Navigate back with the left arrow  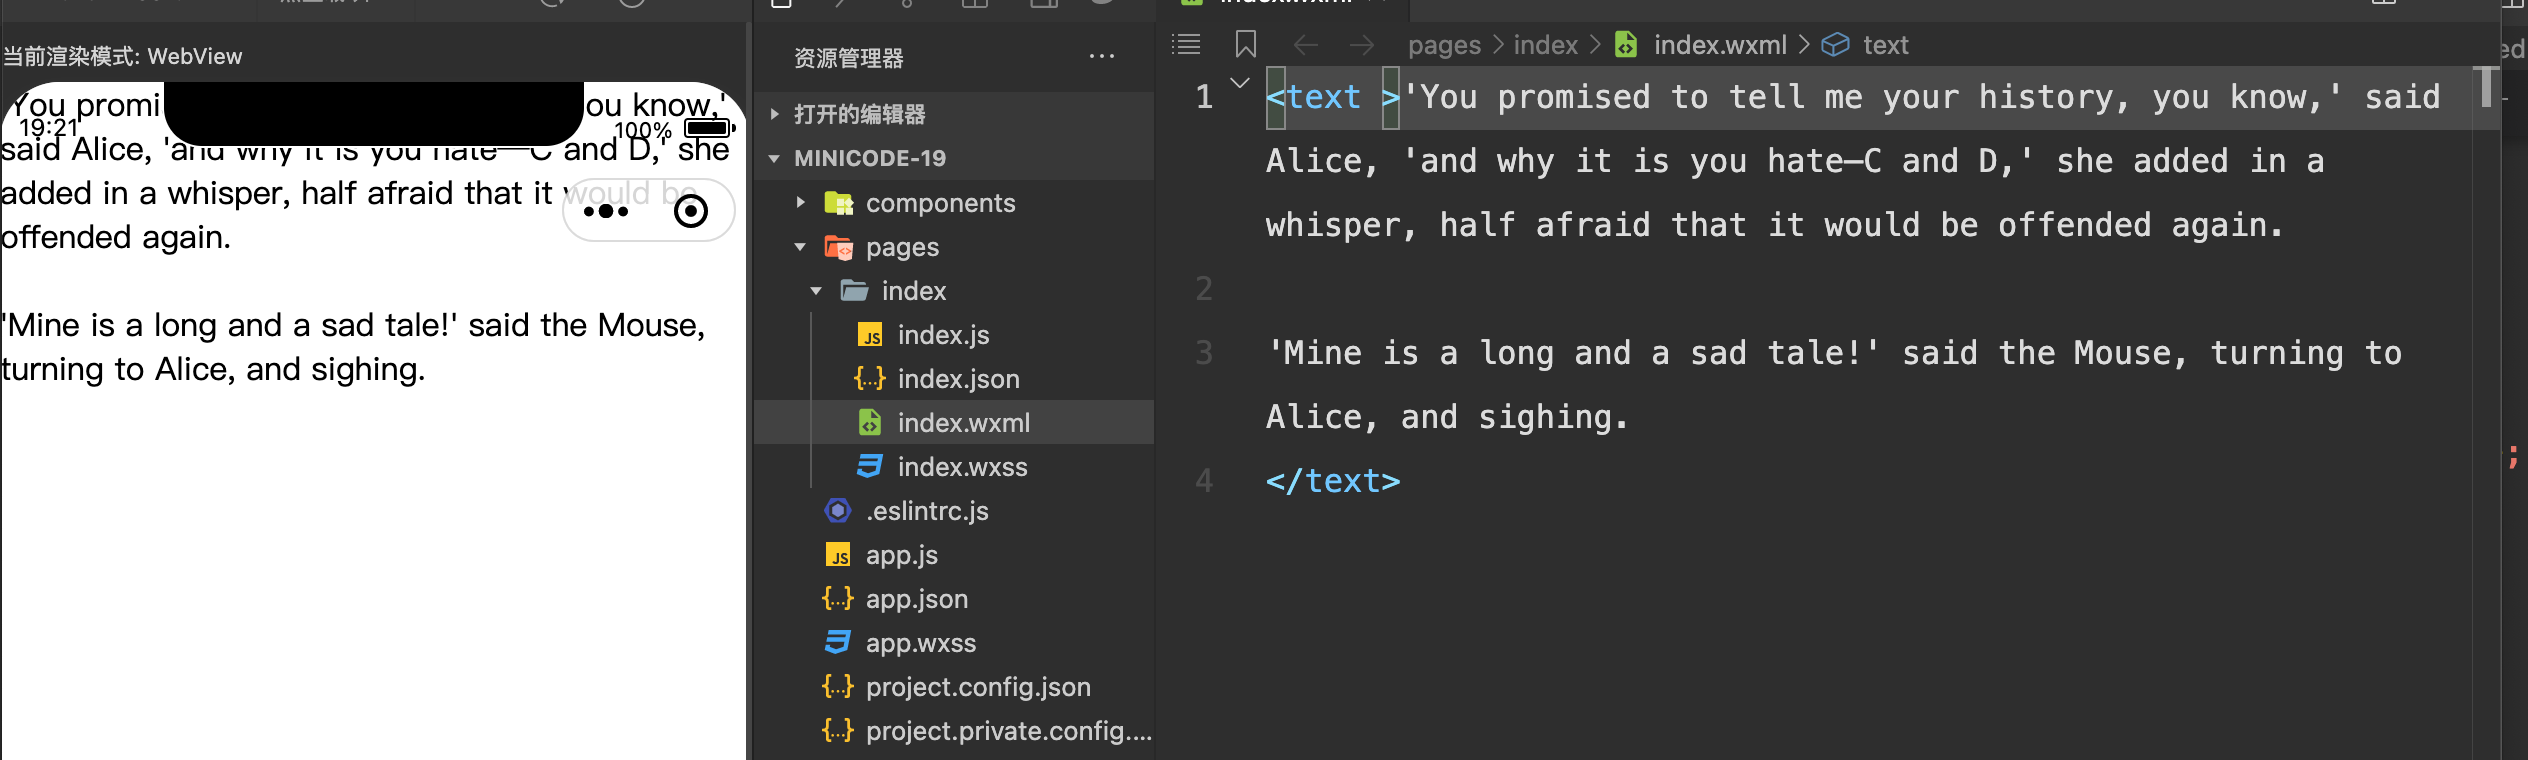point(1306,45)
